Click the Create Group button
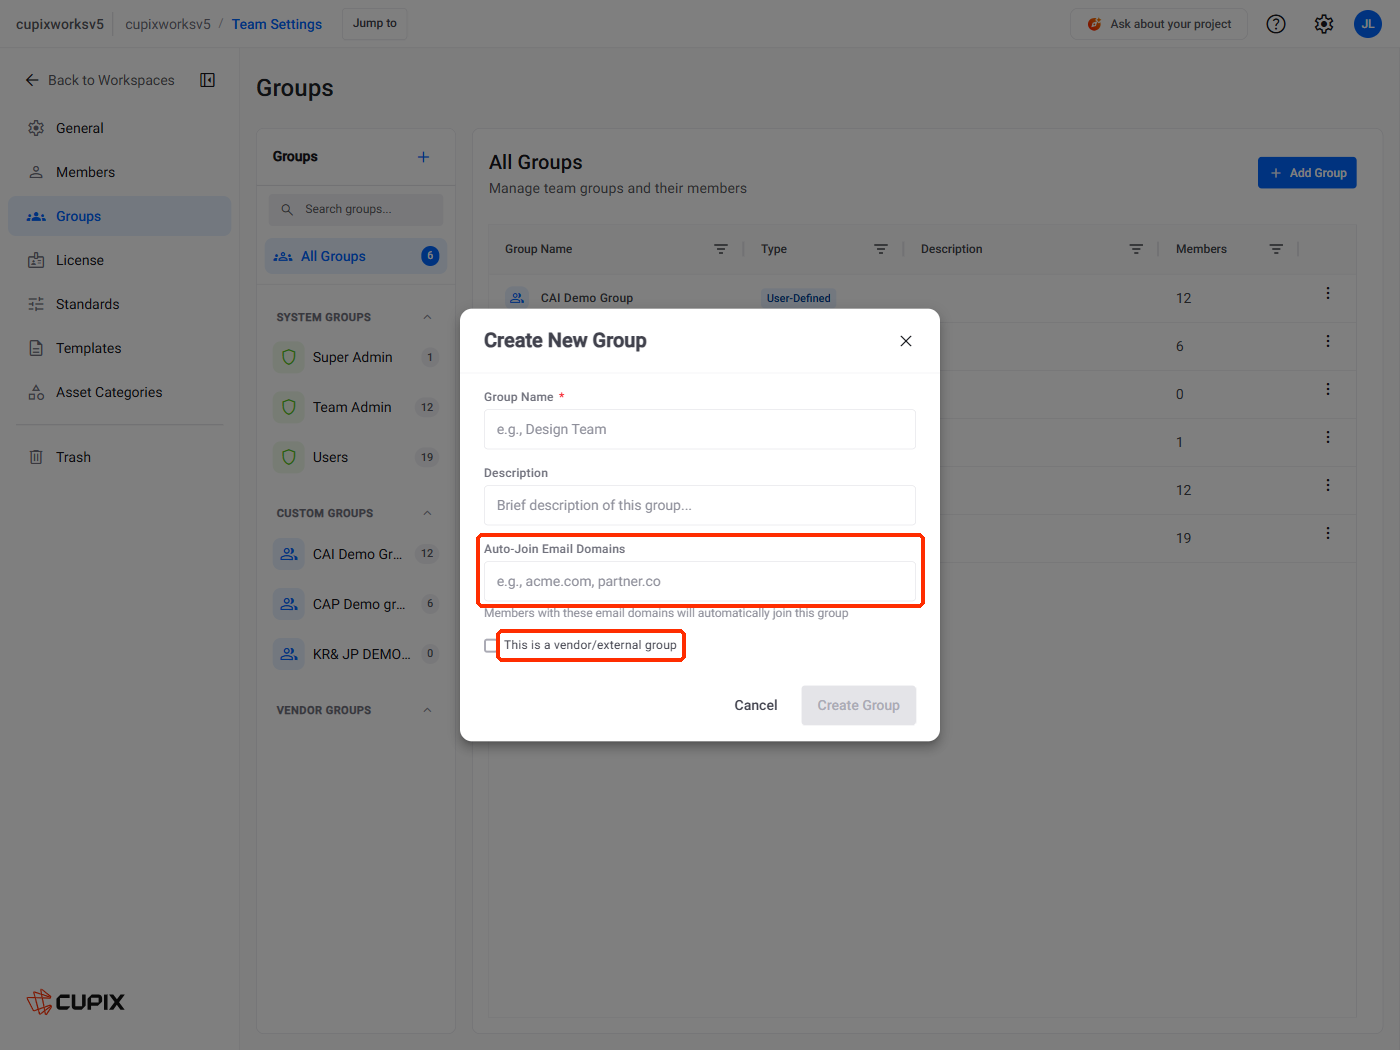Viewport: 1400px width, 1050px height. [x=859, y=705]
